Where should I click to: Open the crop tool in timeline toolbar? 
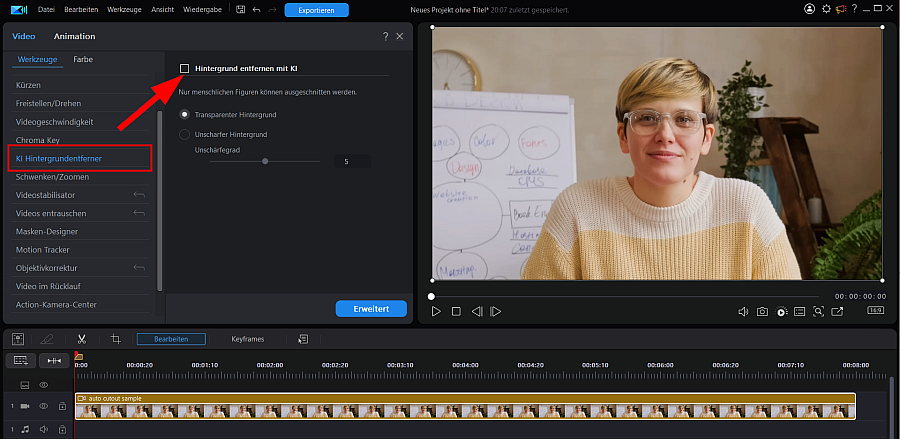pos(115,339)
